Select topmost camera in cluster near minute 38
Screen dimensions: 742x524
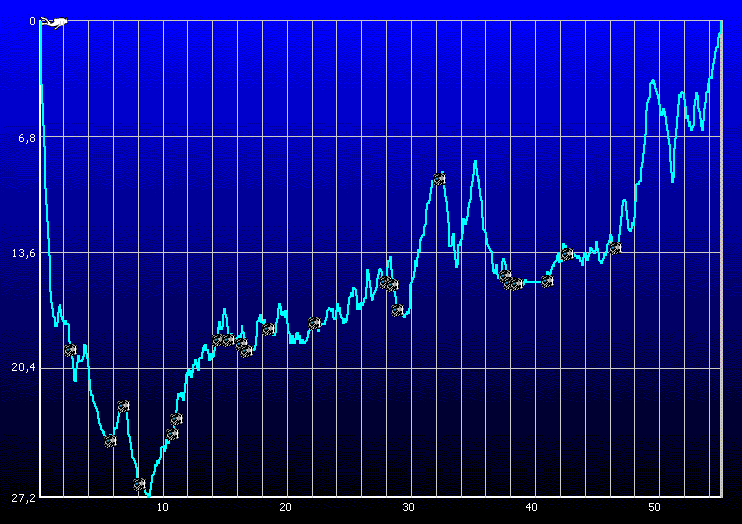point(505,275)
